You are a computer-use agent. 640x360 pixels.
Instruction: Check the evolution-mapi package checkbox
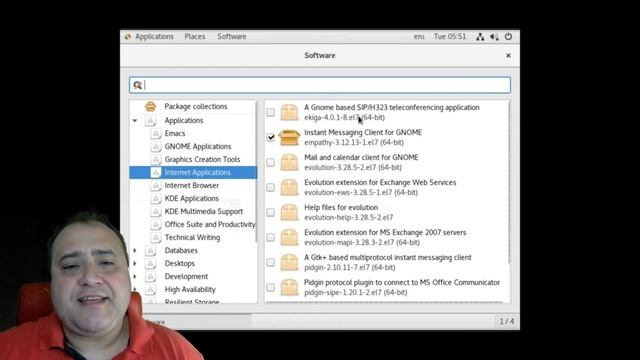pyautogui.click(x=270, y=237)
